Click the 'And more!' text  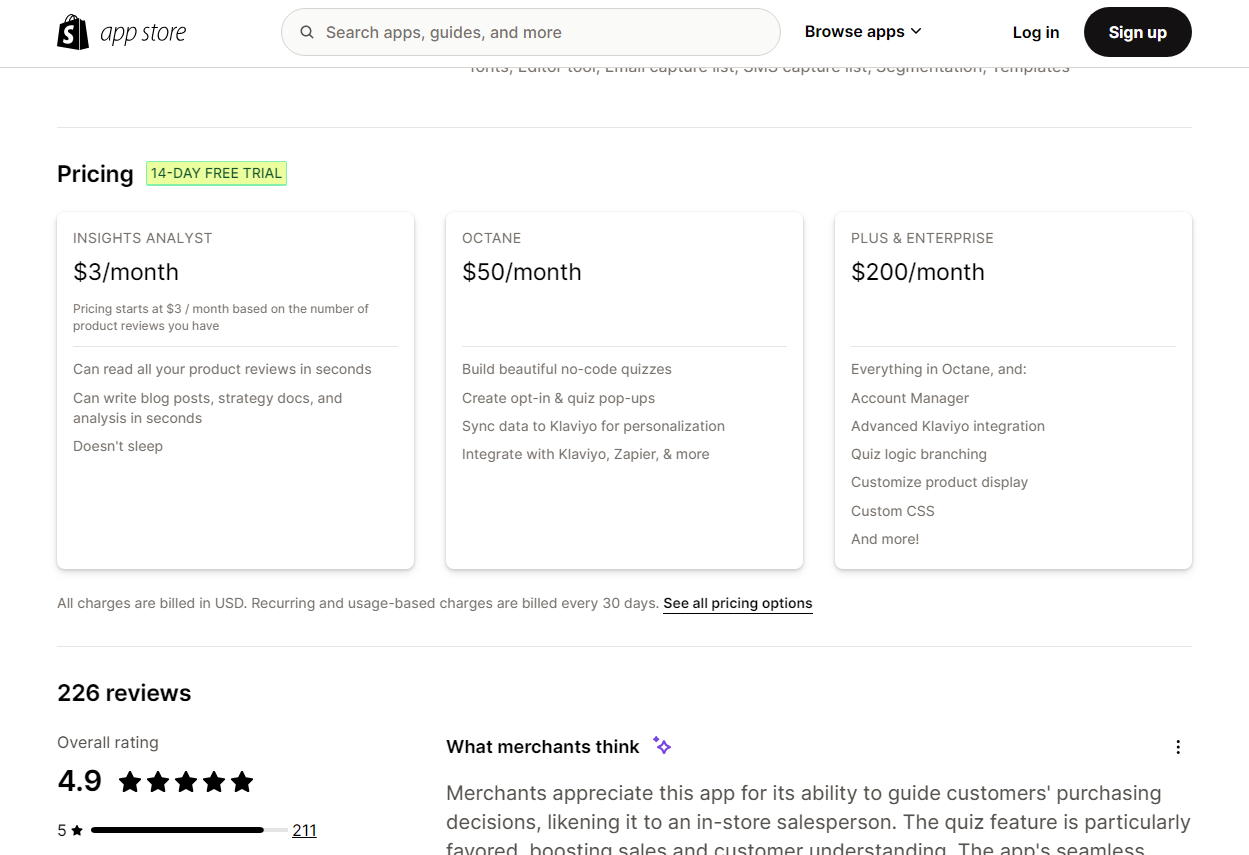click(885, 539)
